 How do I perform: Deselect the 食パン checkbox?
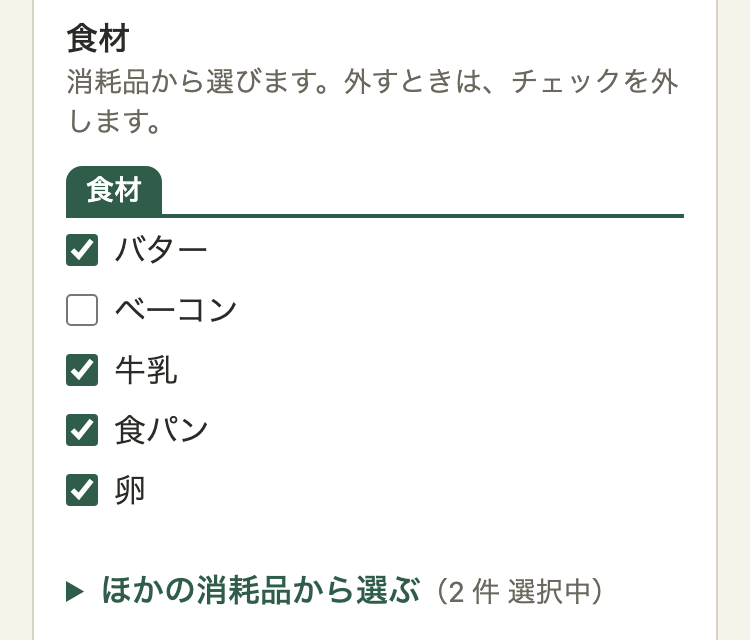click(82, 430)
